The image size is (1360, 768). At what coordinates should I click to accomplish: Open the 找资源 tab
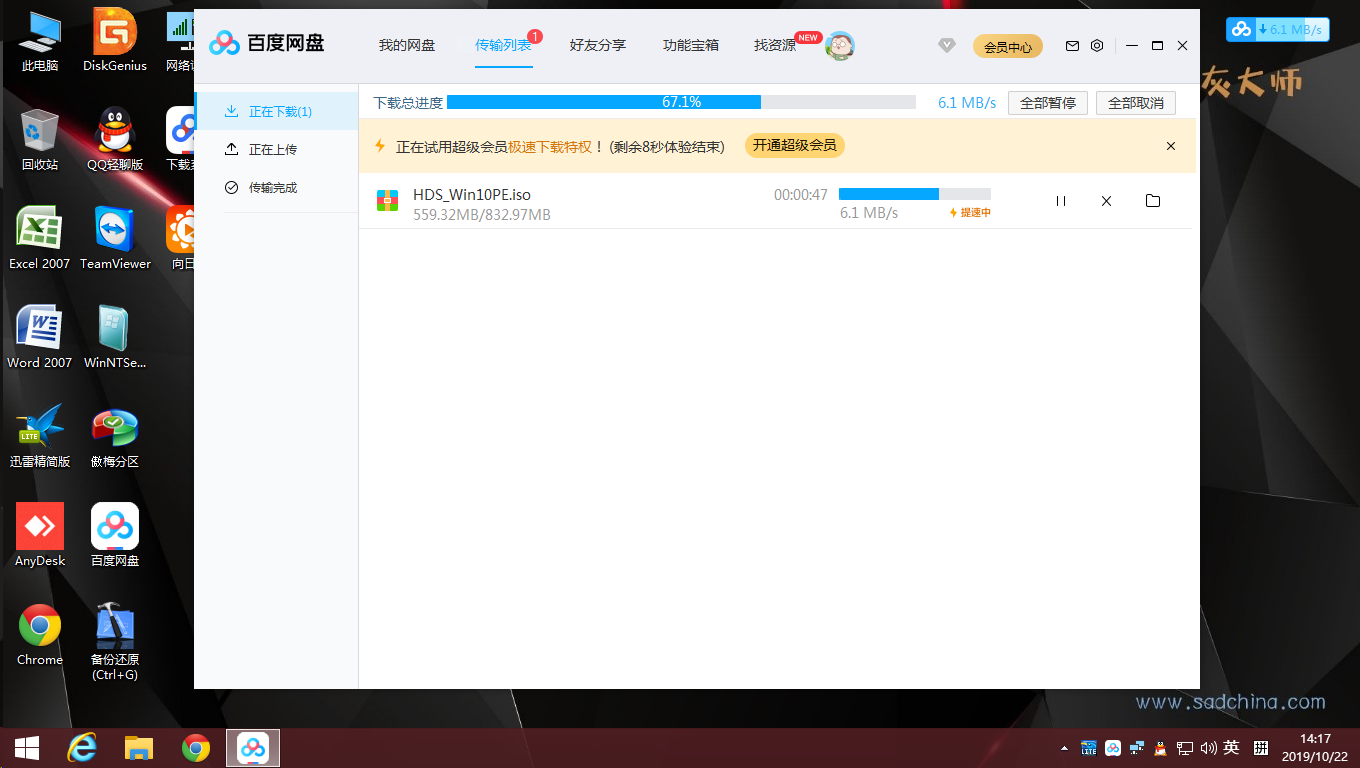pyautogui.click(x=775, y=46)
